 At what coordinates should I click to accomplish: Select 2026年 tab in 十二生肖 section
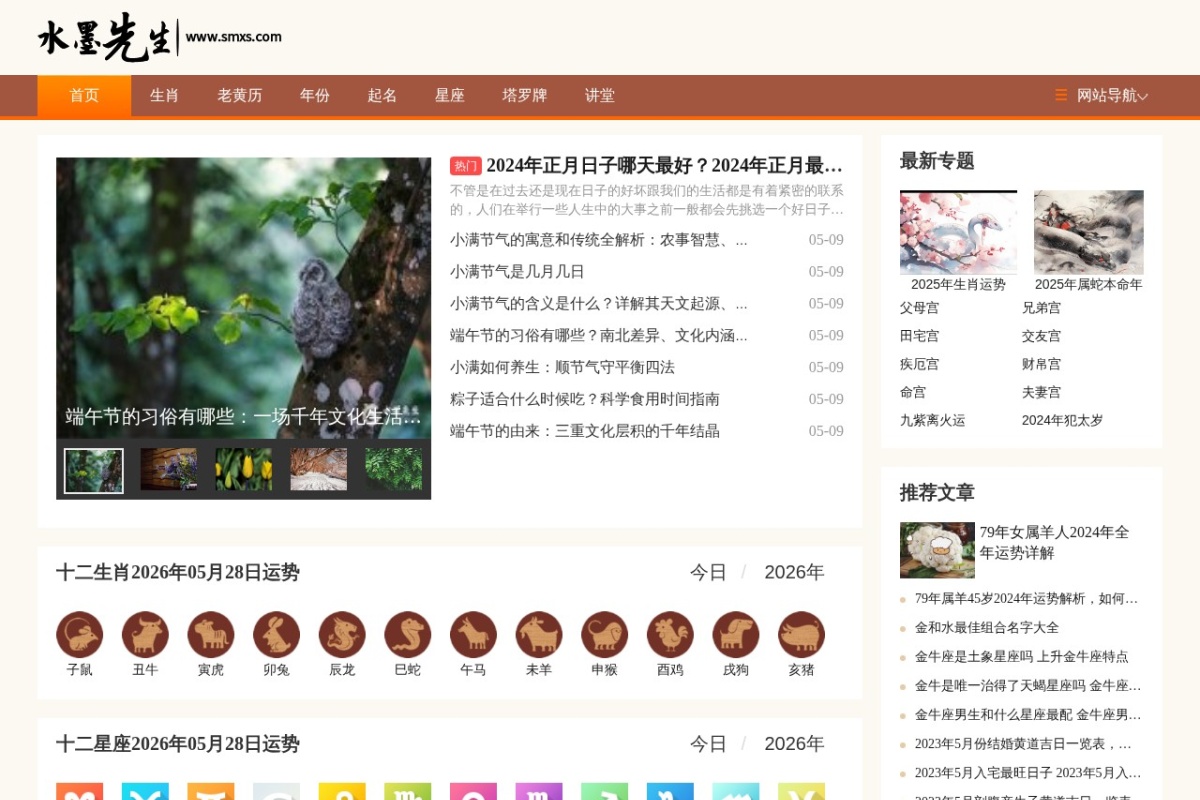tap(794, 572)
